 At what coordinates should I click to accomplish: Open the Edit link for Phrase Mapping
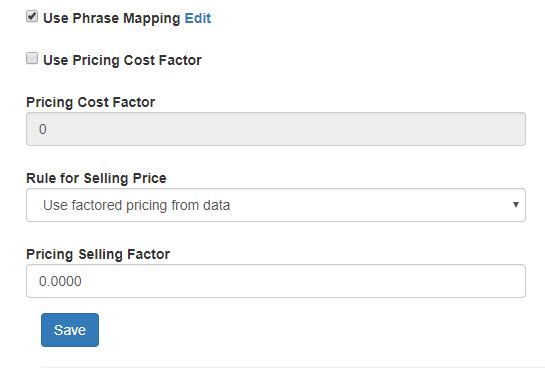tap(198, 18)
